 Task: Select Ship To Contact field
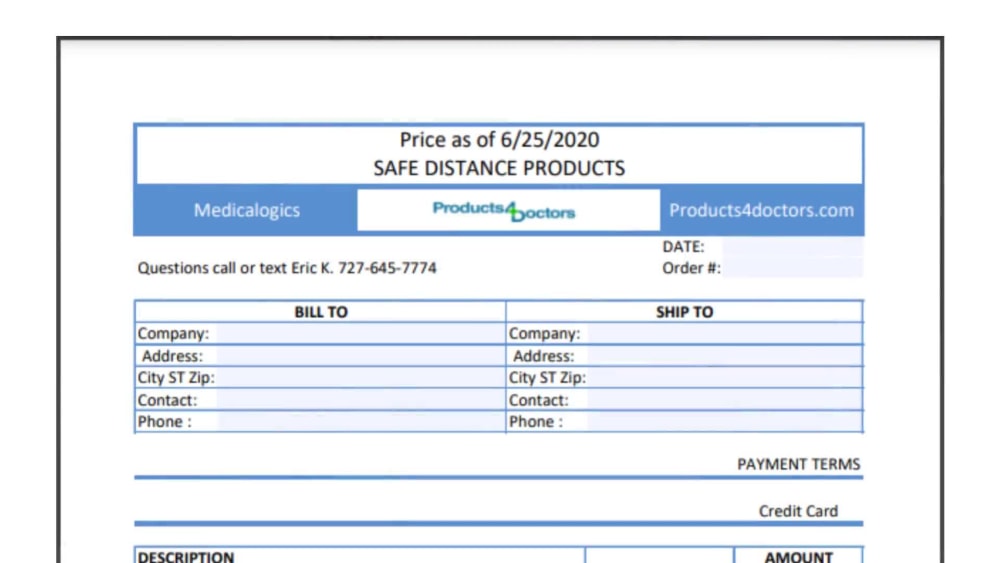pyautogui.click(x=724, y=400)
